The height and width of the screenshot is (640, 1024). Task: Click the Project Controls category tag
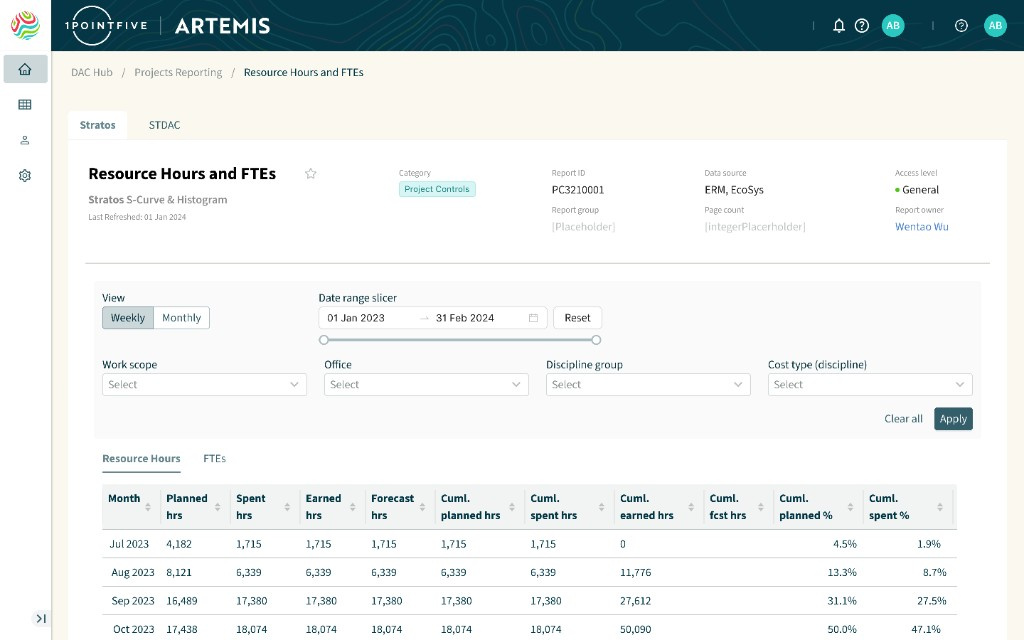click(x=437, y=189)
